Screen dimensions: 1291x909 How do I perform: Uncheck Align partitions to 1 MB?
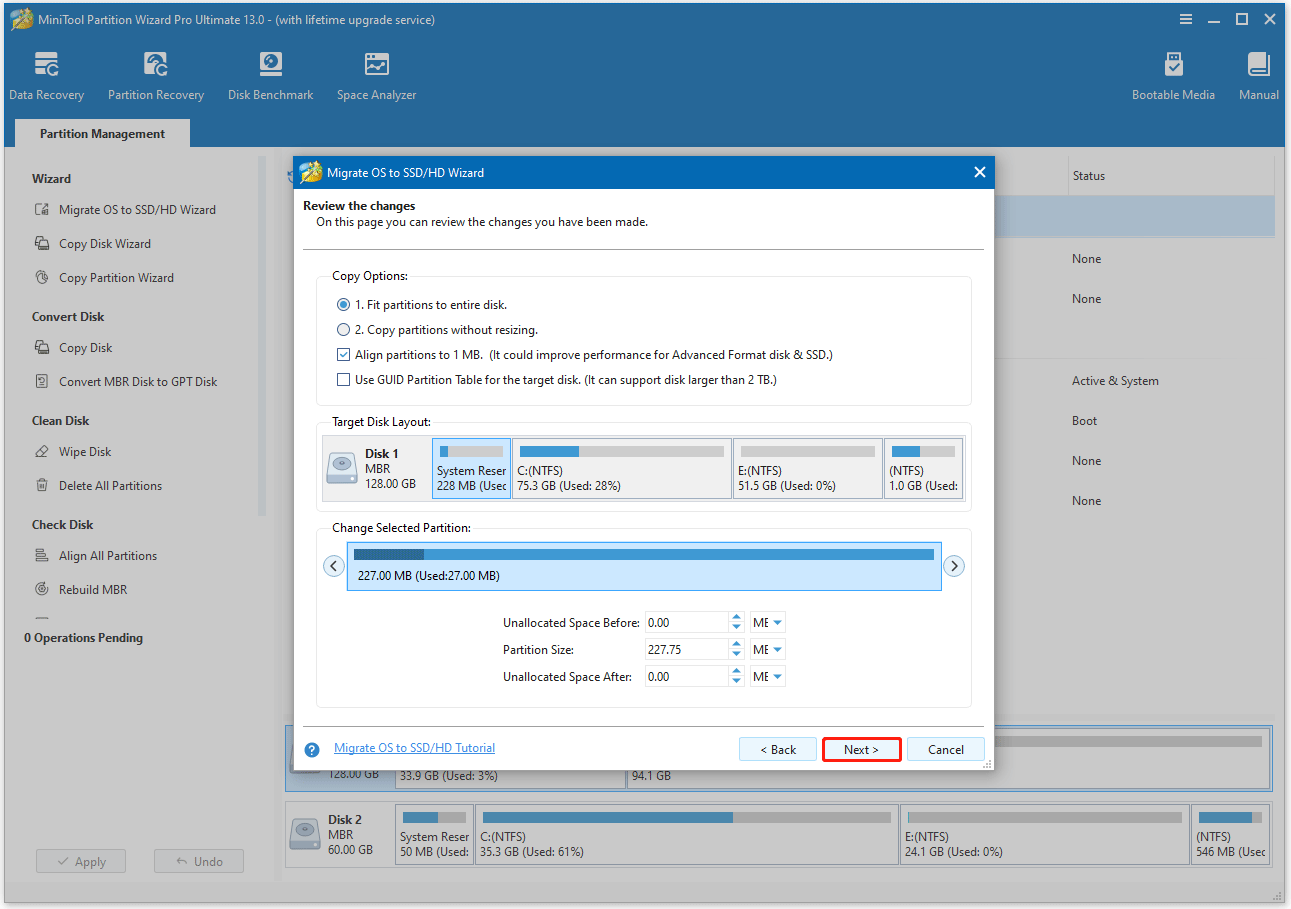click(x=343, y=354)
